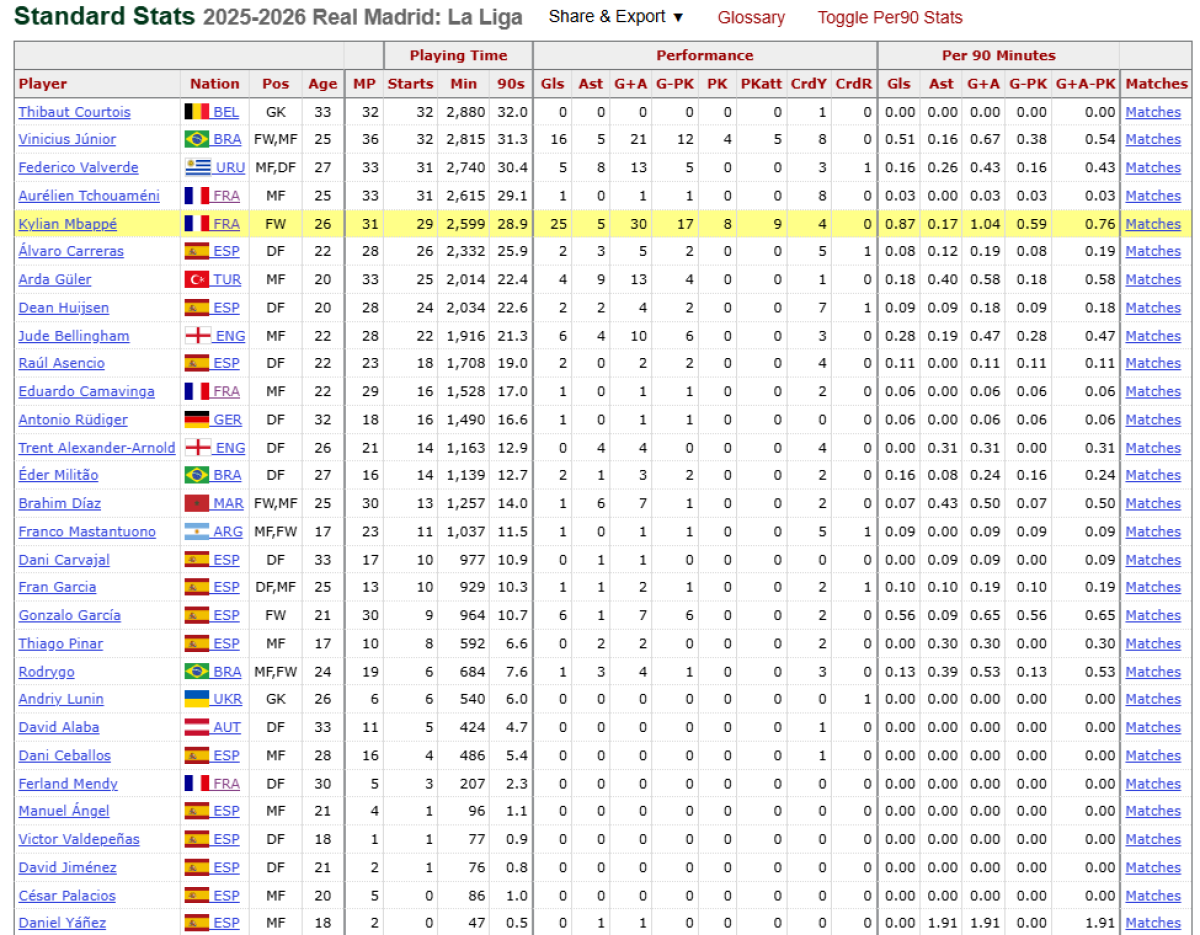This screenshot has height=935, width=1200.
Task: Open Trent Alexander-Arnold player link
Action: coord(97,448)
